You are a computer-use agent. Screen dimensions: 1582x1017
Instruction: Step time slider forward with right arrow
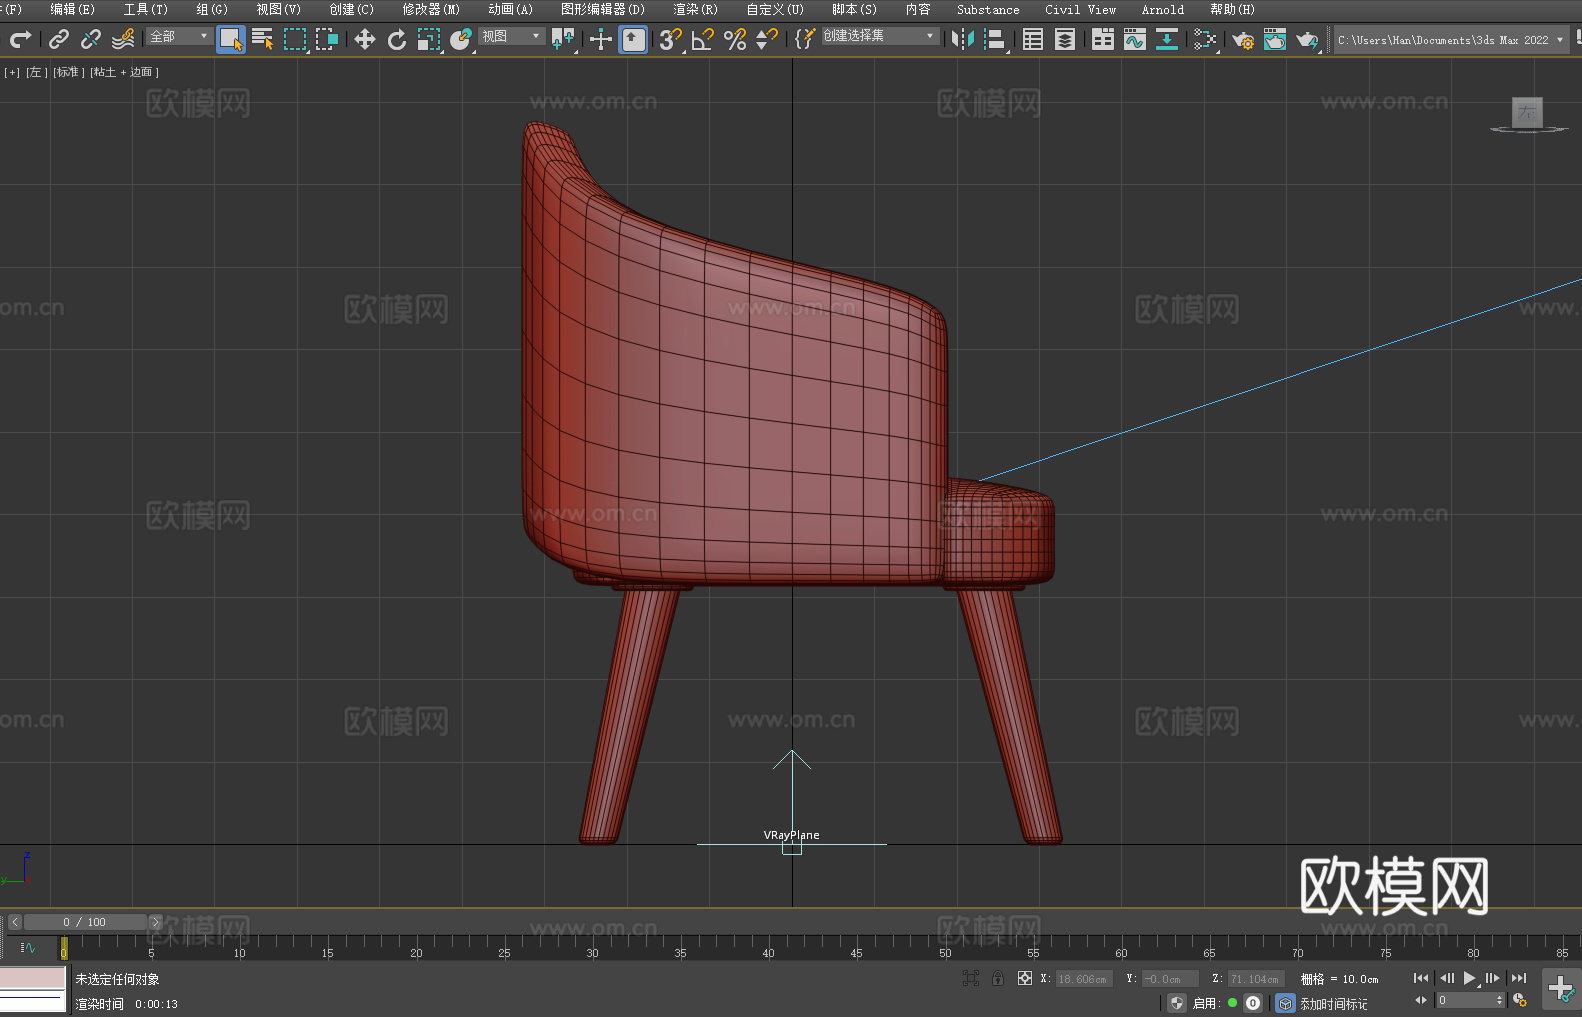click(155, 922)
